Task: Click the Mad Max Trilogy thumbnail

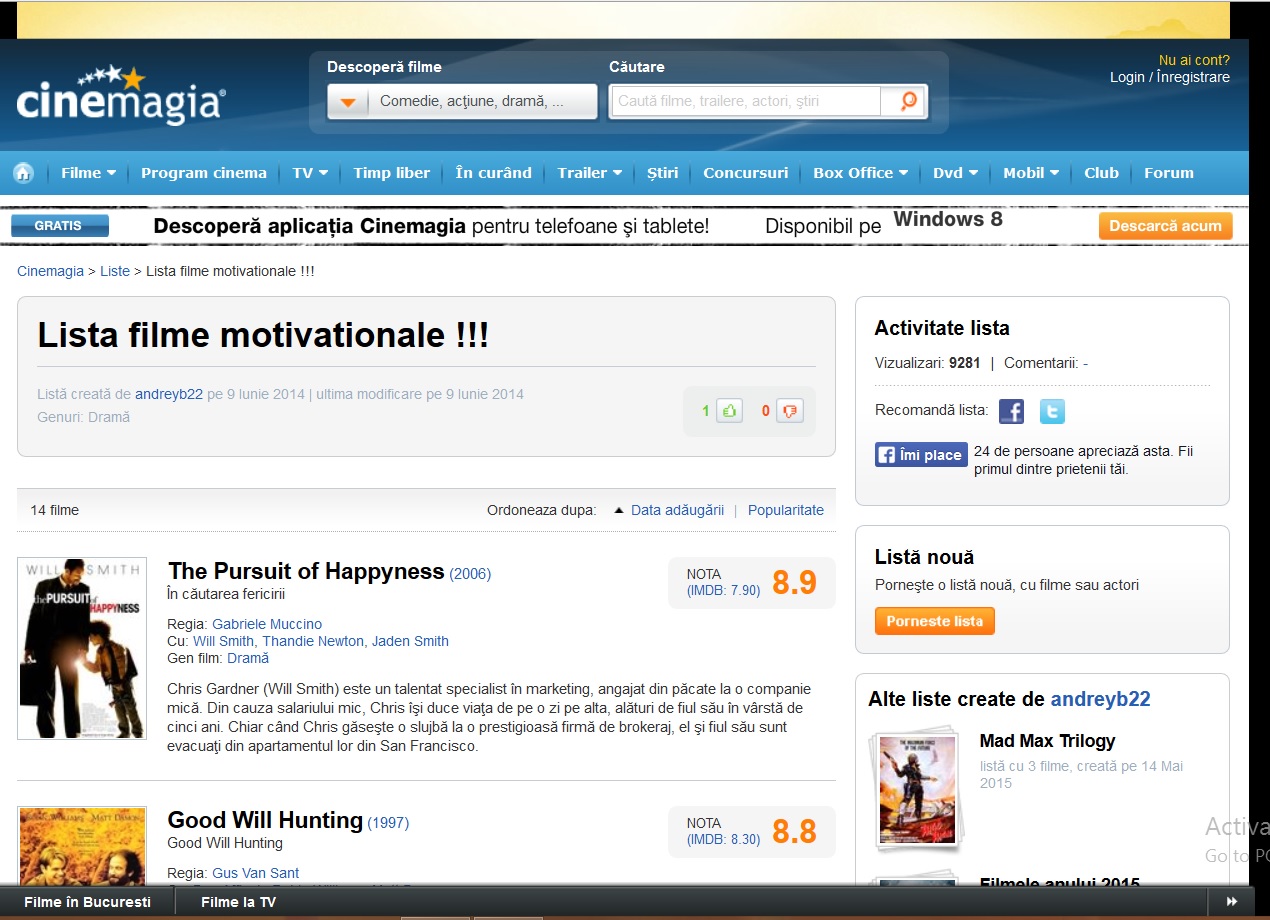Action: pos(917,791)
